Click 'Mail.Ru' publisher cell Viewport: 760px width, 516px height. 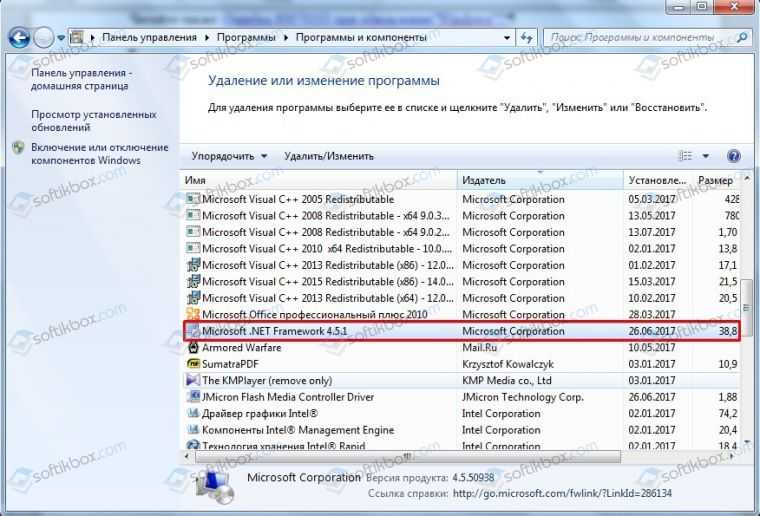coord(479,347)
